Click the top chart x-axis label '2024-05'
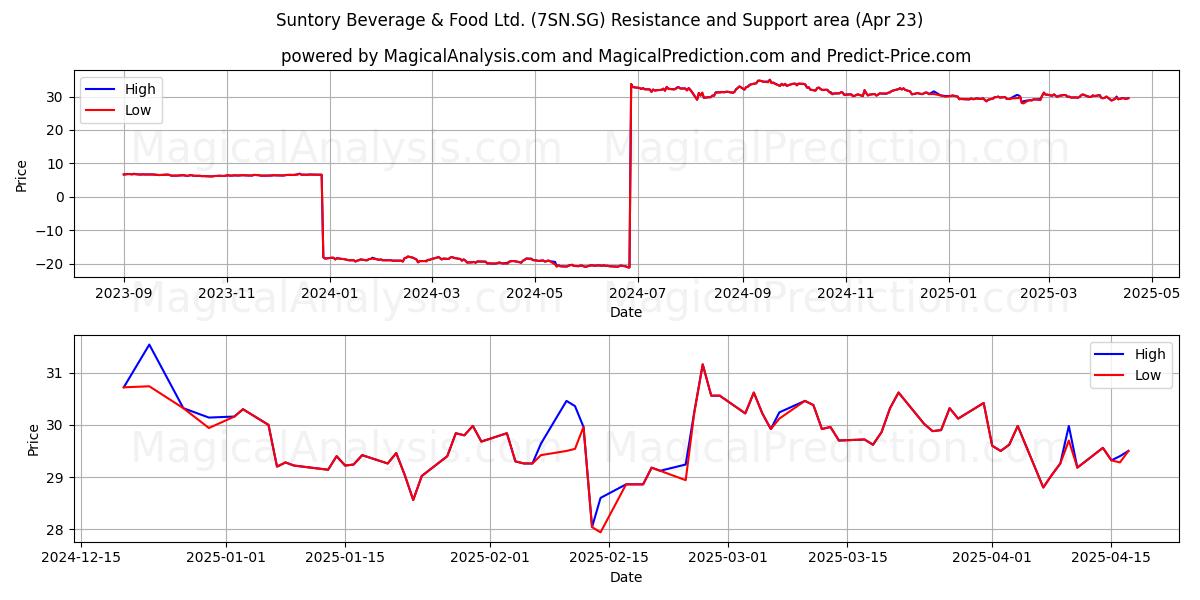The image size is (1200, 600). [x=533, y=293]
